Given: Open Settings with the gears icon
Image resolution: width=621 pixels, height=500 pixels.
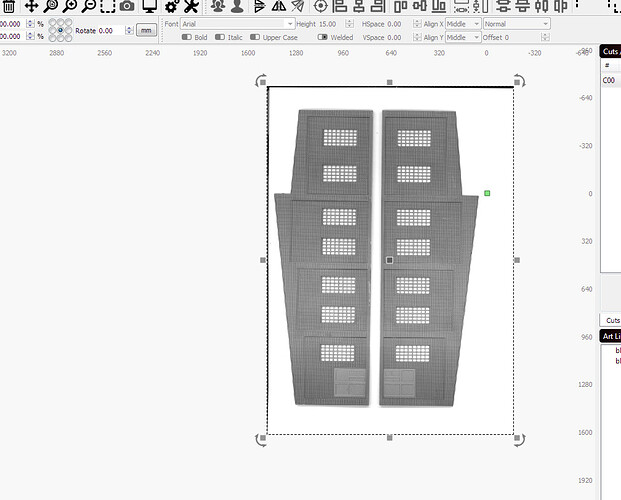Looking at the screenshot, I should tap(172, 6).
